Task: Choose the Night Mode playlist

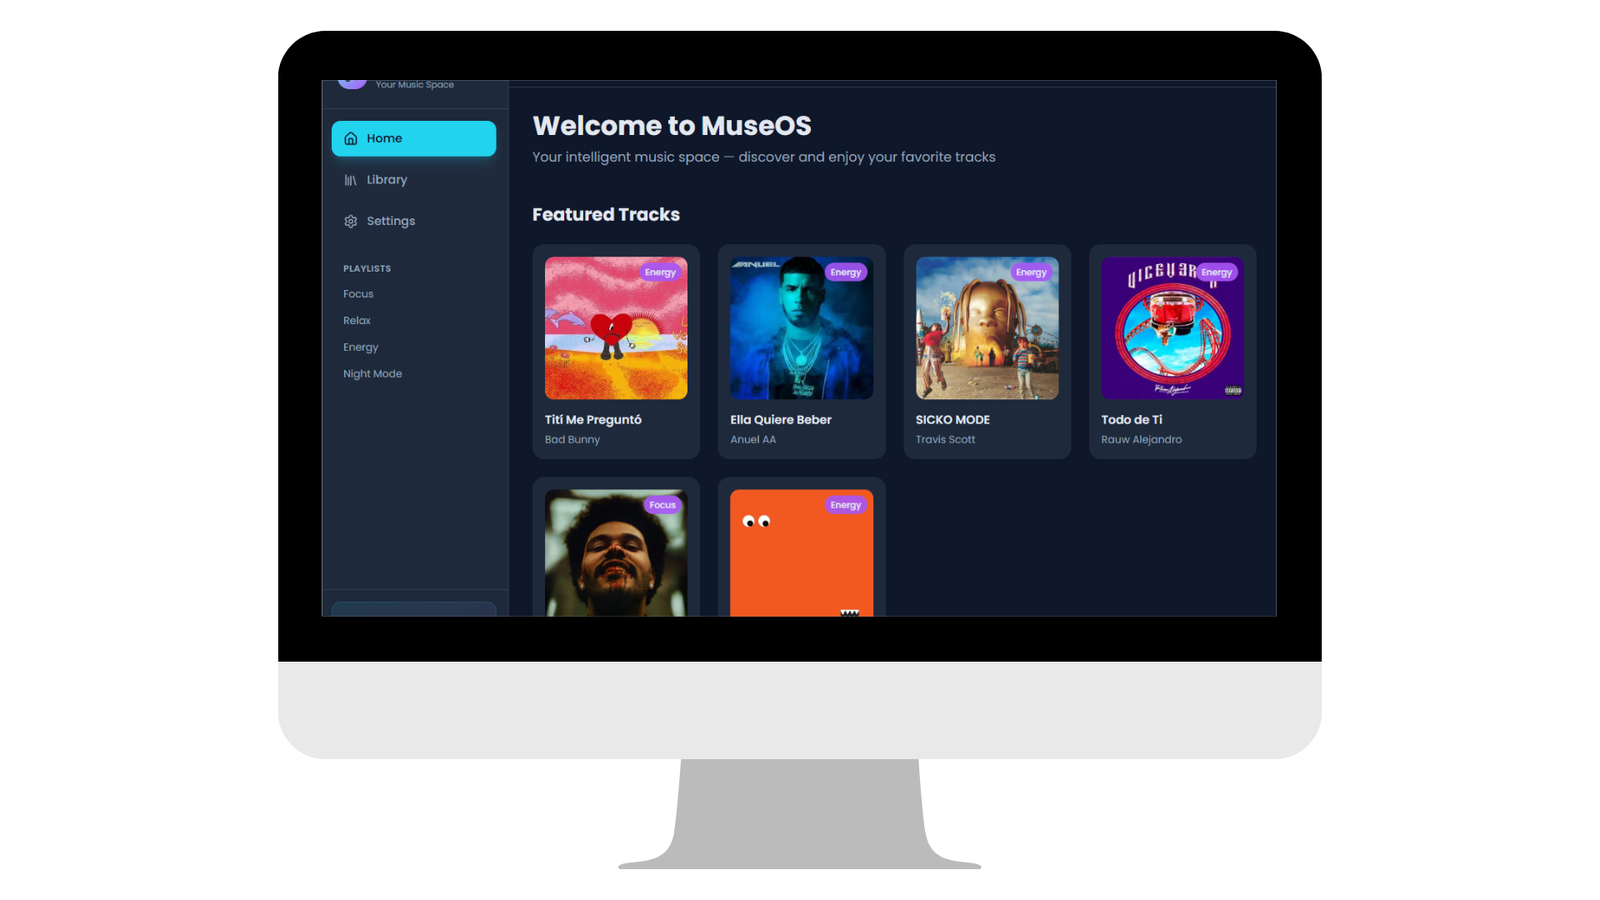Action: tap(372, 374)
